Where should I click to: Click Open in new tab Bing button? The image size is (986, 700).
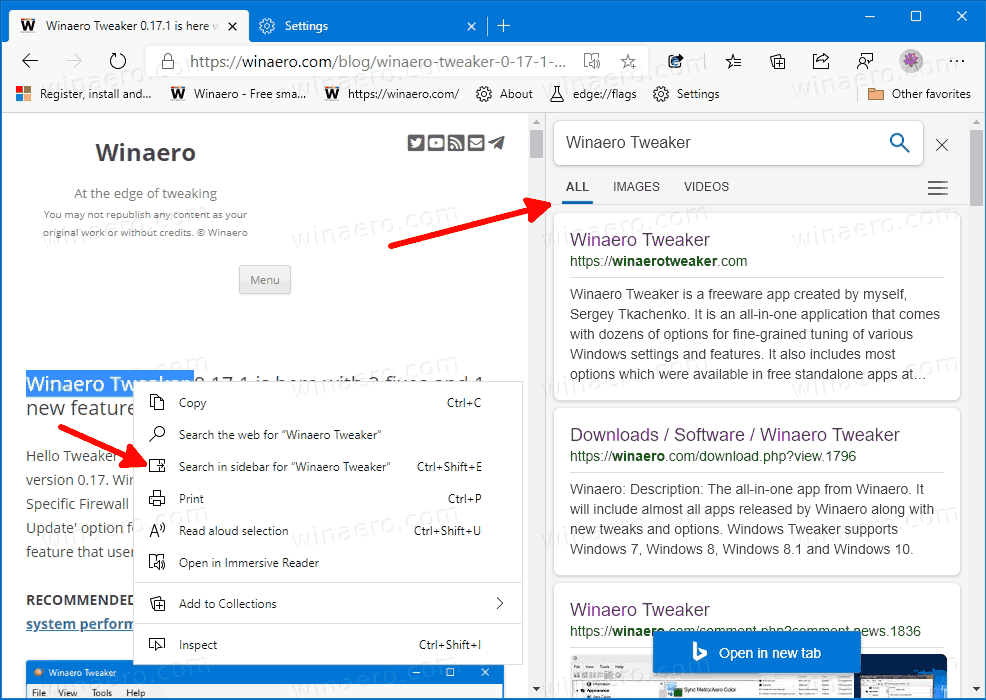tap(756, 653)
